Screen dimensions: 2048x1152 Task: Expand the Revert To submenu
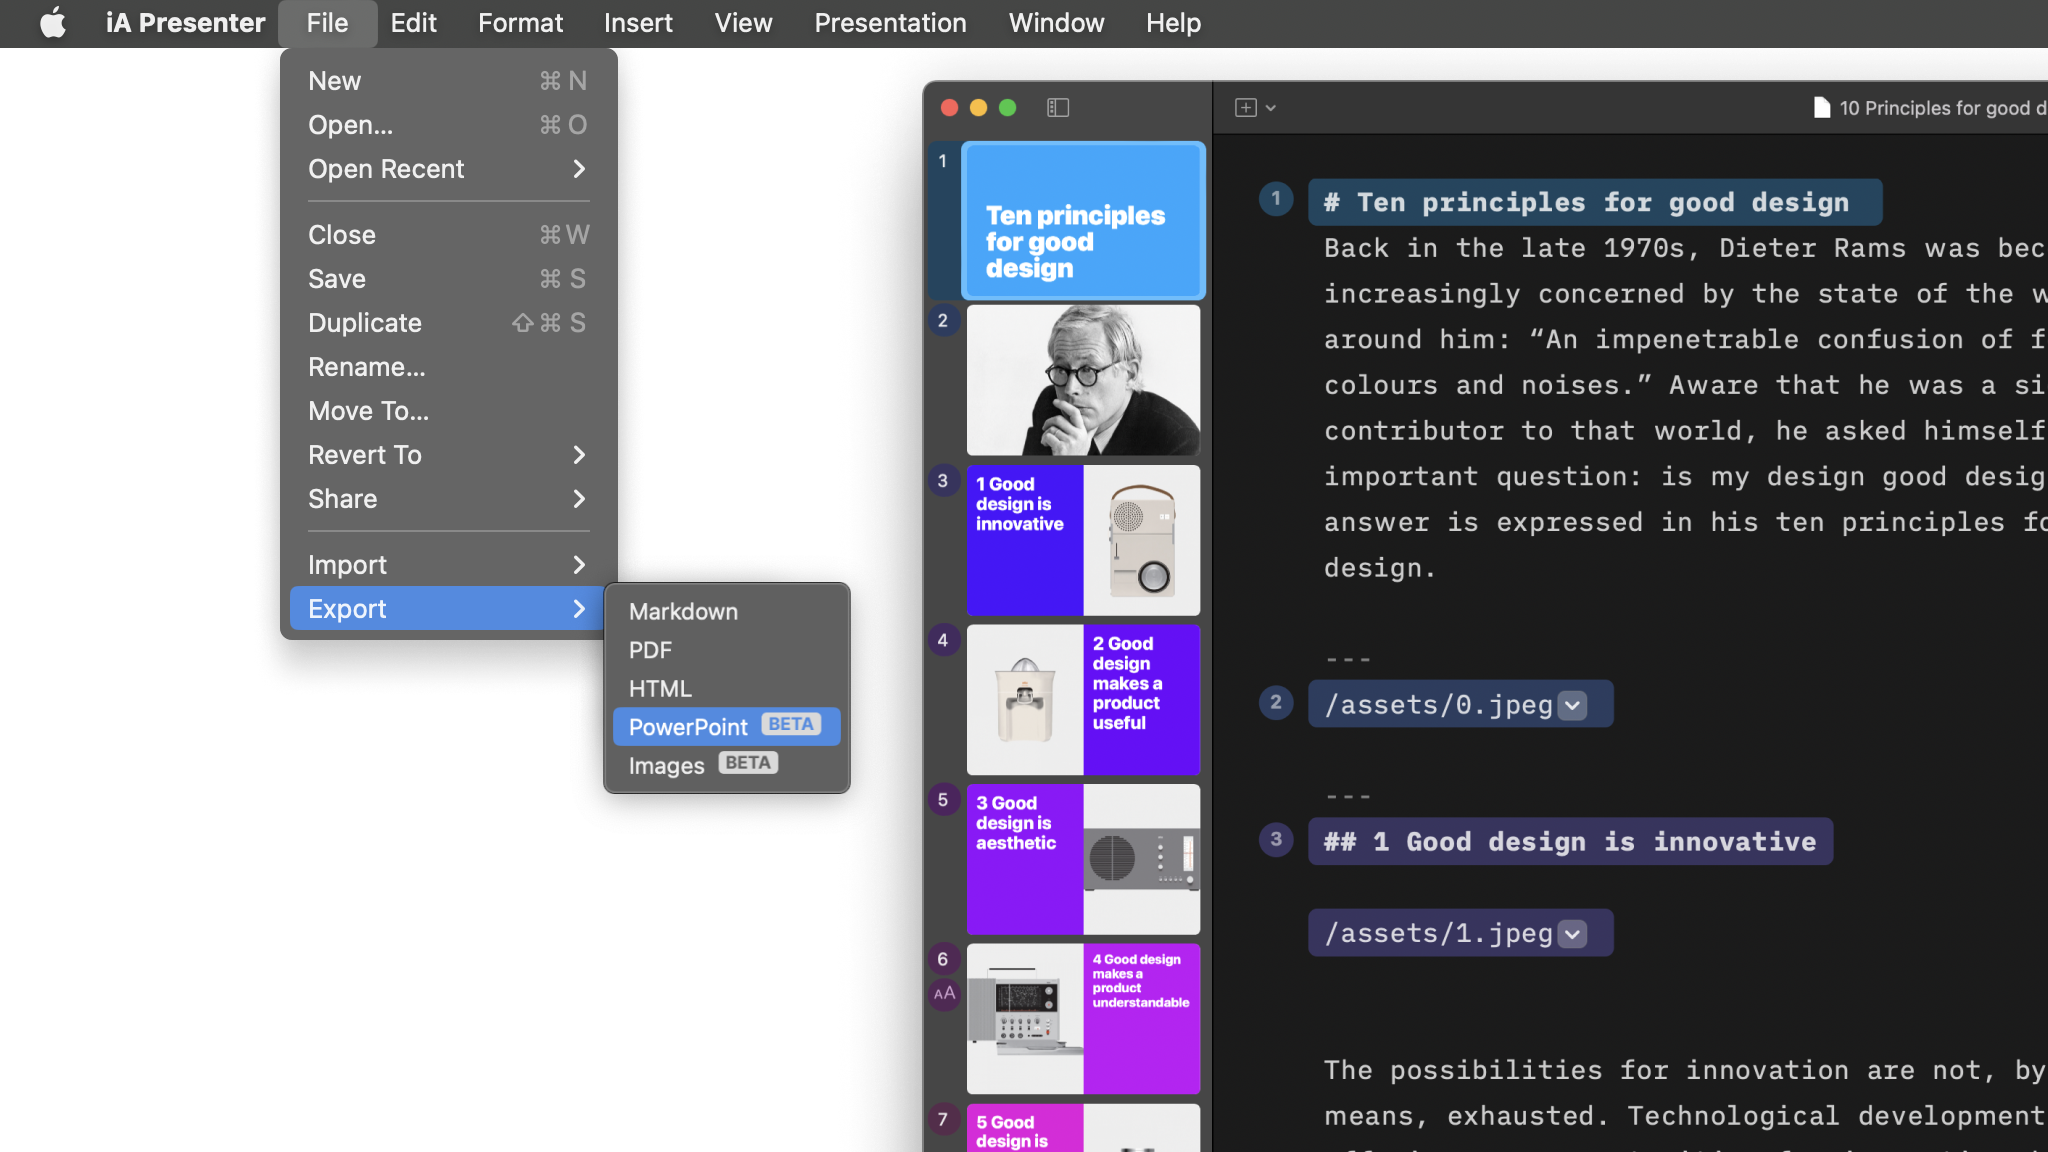(449, 455)
